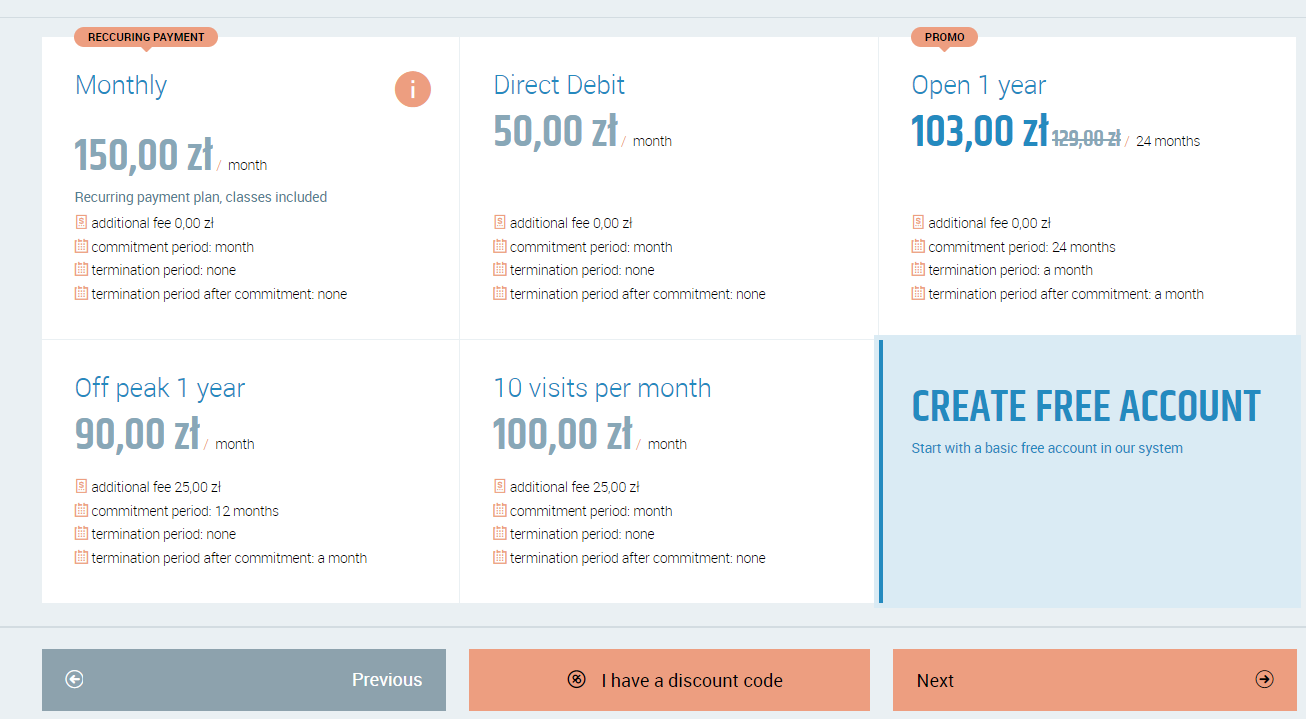Open the Create Free Account panel
The height and width of the screenshot is (719, 1306).
(x=1086, y=407)
